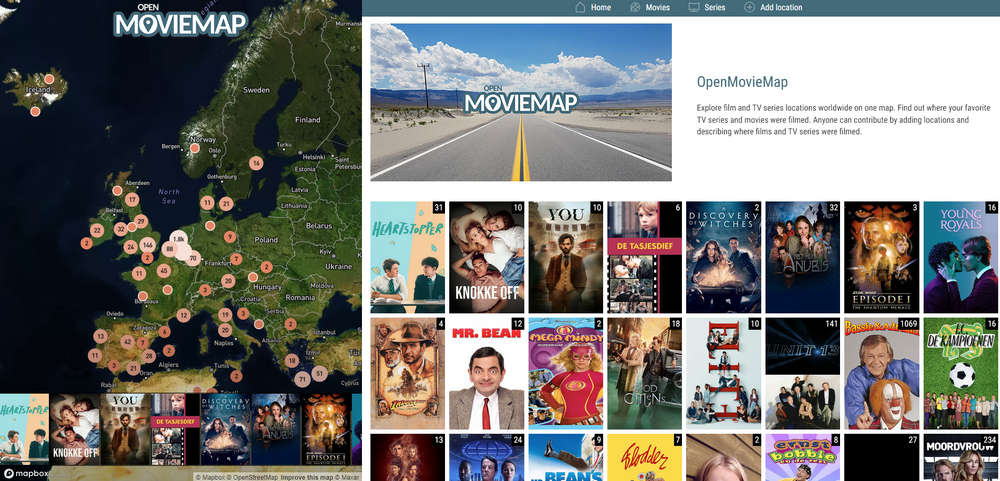Open the Bassie & Adriaan poster
The image size is (1000, 481).
click(x=882, y=374)
